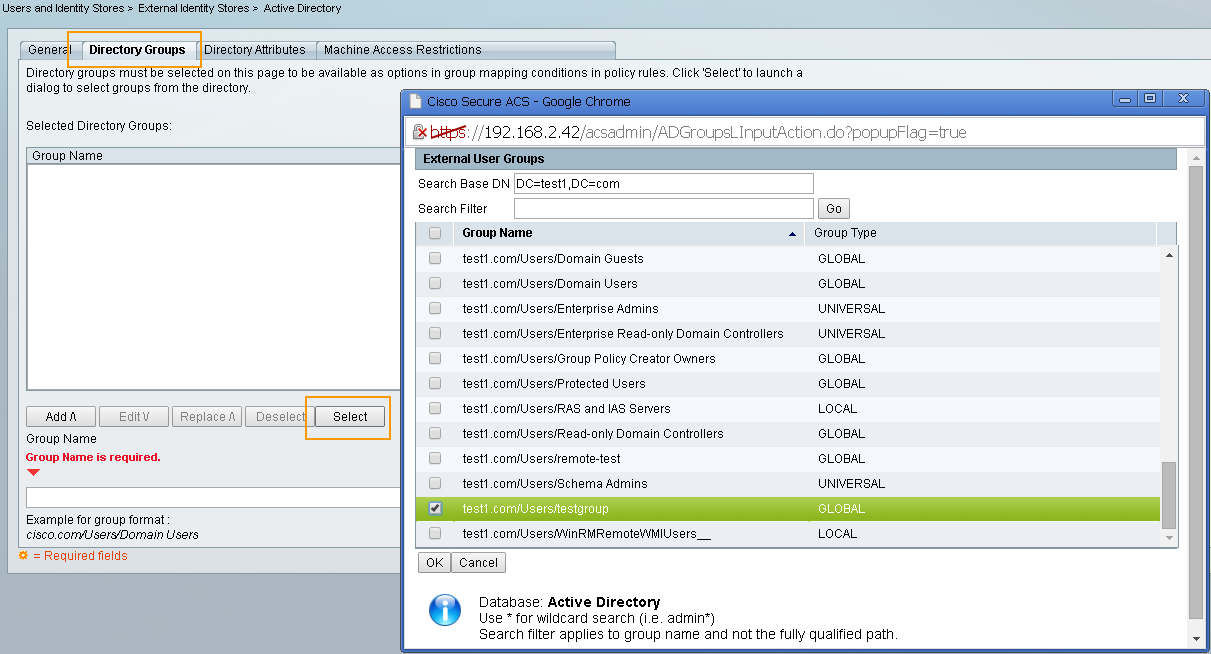
Task: Open Machine Access Restrictions tab
Action: [x=403, y=50]
